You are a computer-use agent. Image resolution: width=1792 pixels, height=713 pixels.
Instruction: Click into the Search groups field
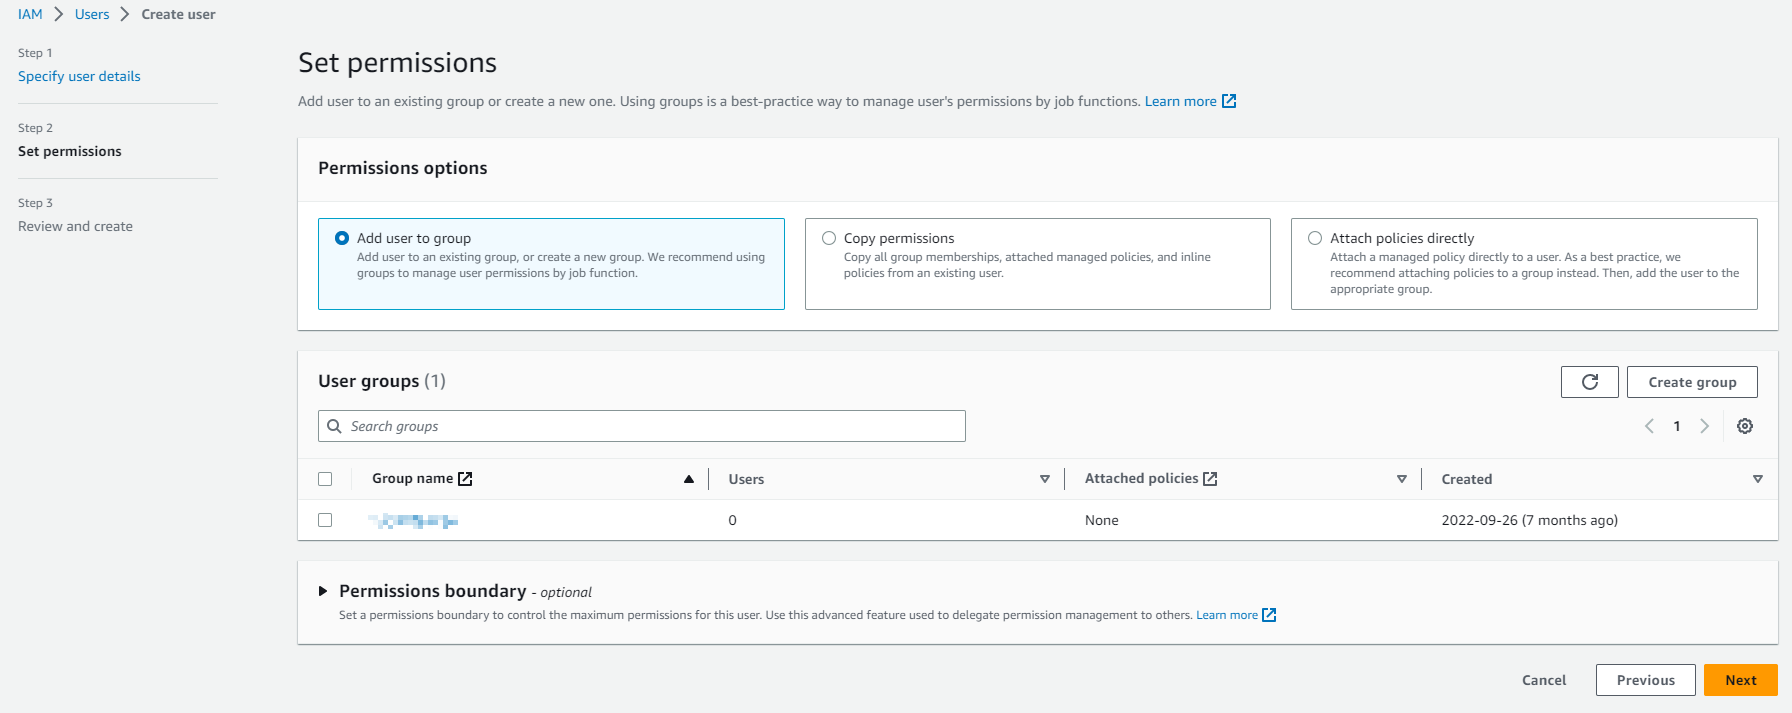point(650,426)
